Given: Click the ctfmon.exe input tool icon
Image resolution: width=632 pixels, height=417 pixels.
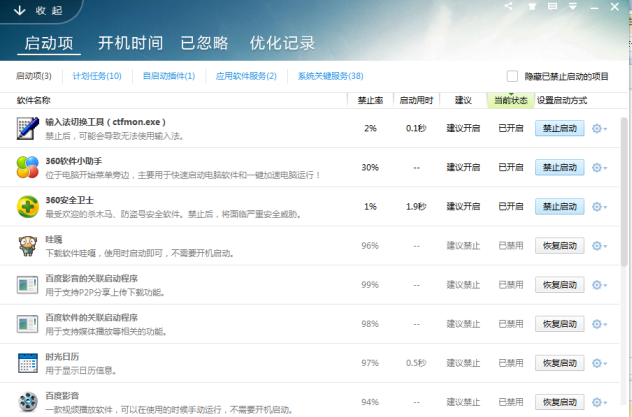Looking at the screenshot, I should (27, 128).
